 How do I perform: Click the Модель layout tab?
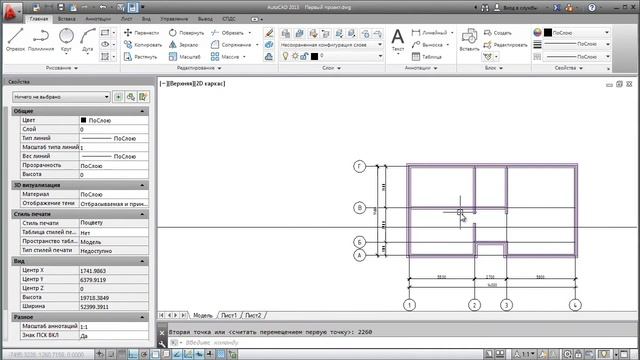[203, 316]
